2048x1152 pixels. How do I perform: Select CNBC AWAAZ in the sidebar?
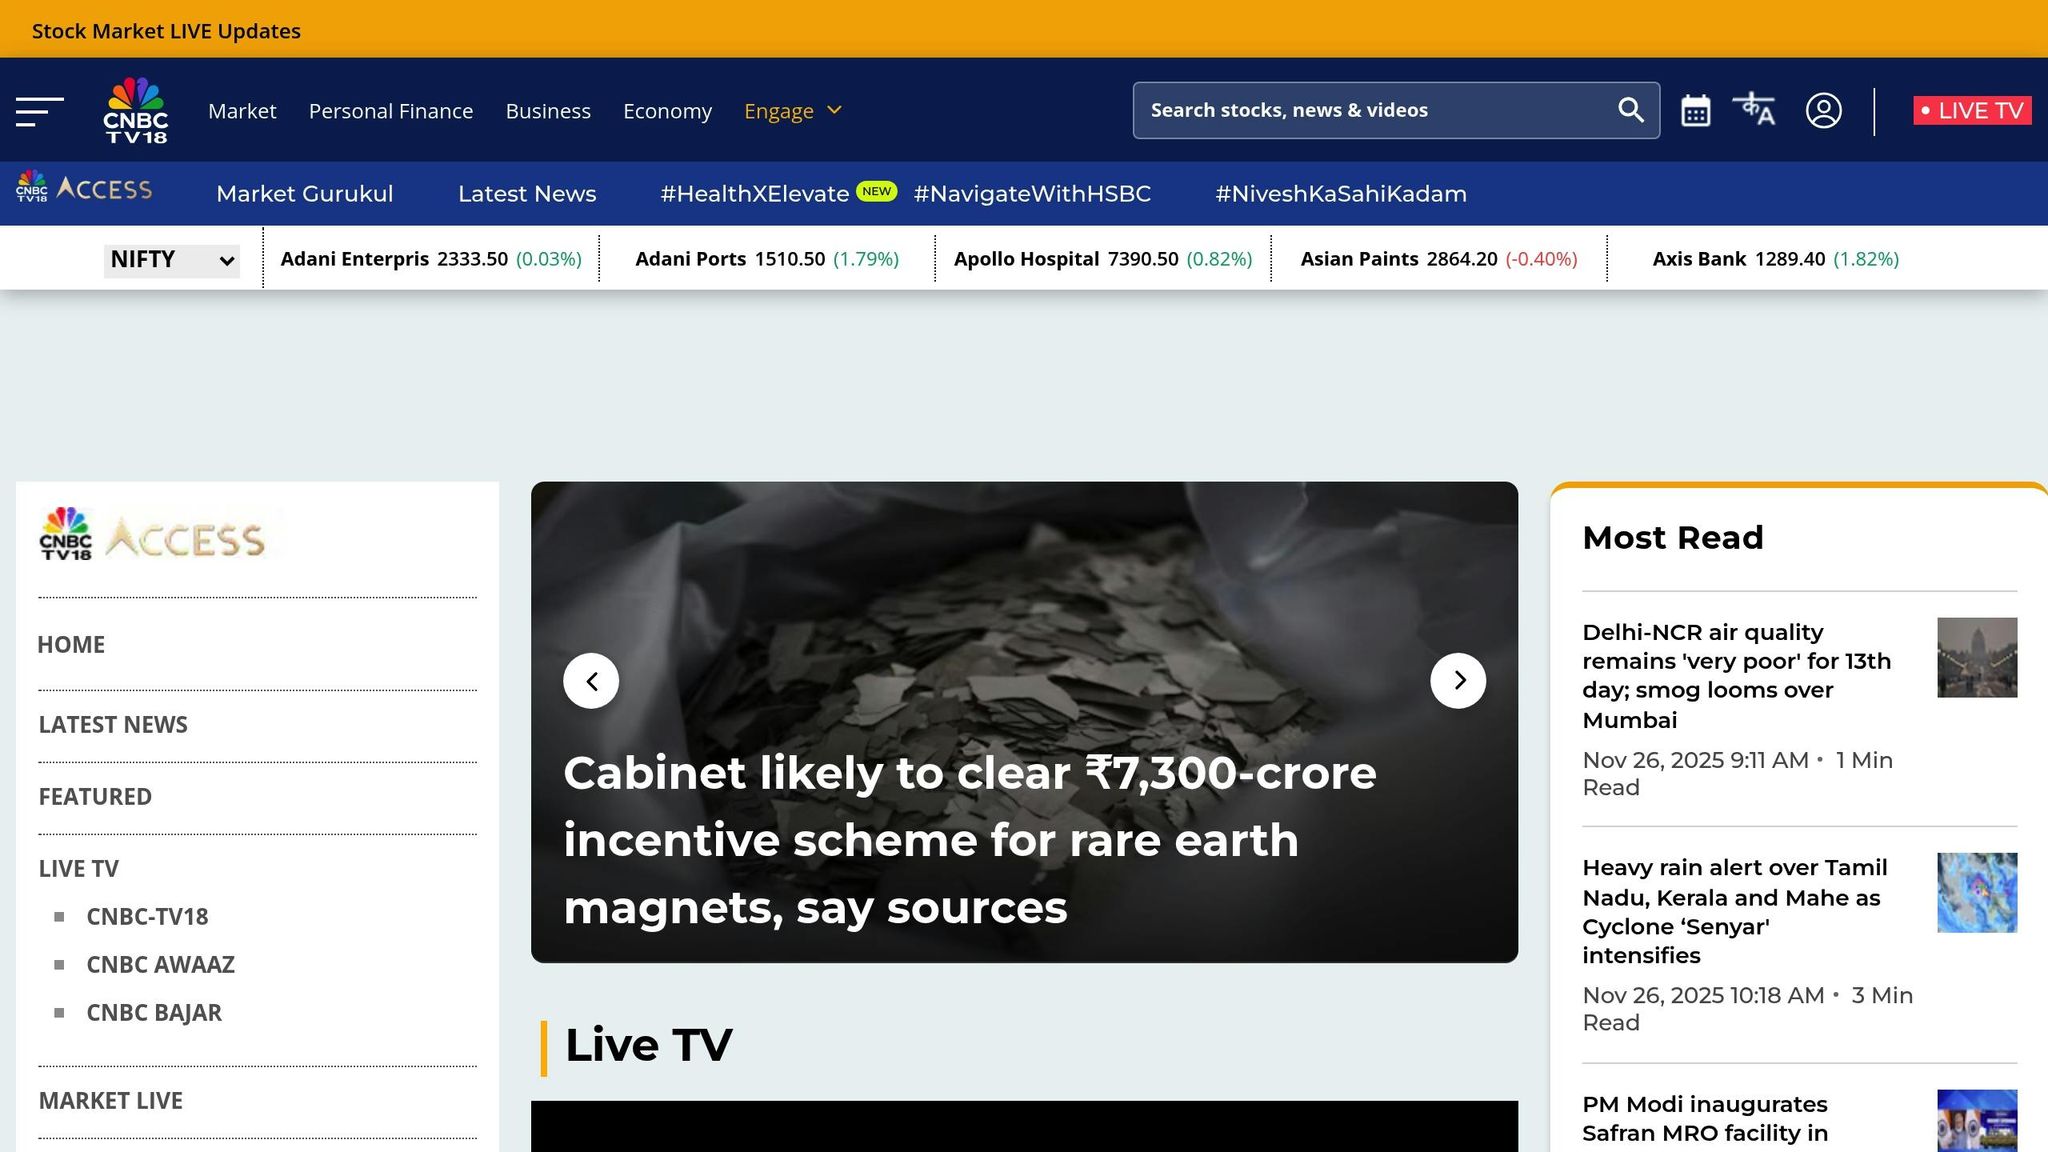(159, 964)
